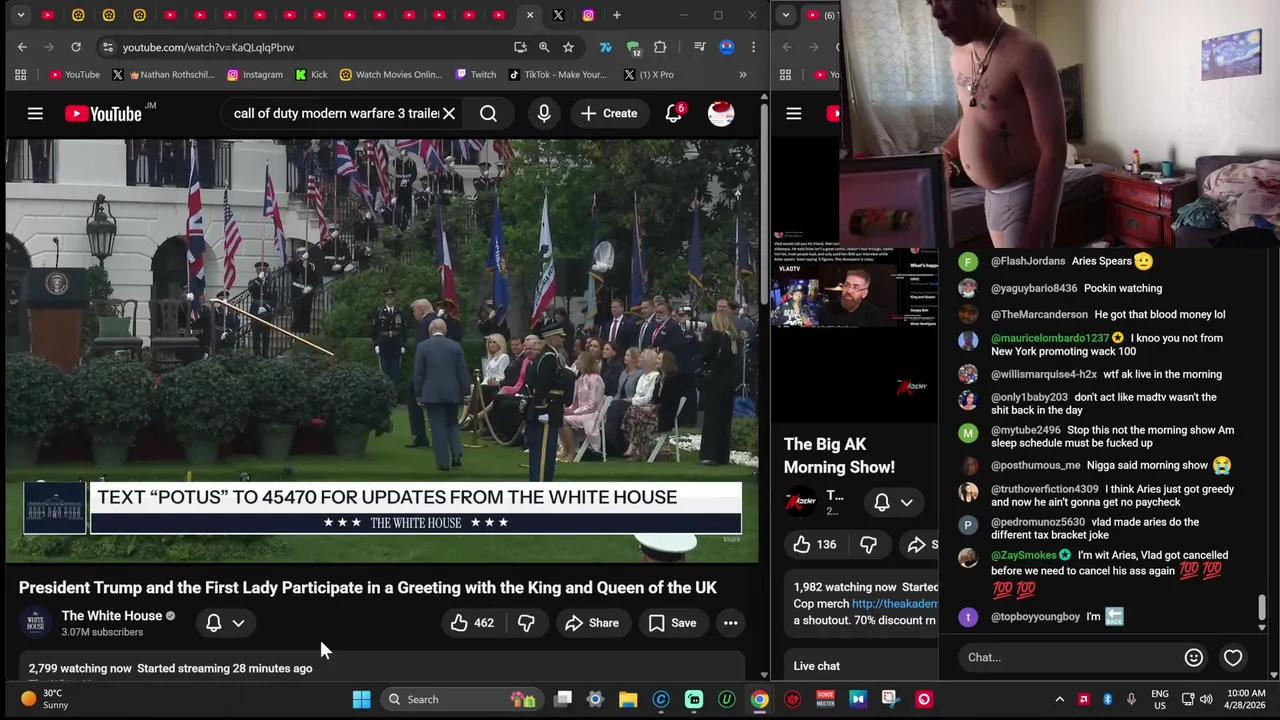Open the taskbar volume icon
This screenshot has height=720, width=1280.
[x=1206, y=699]
